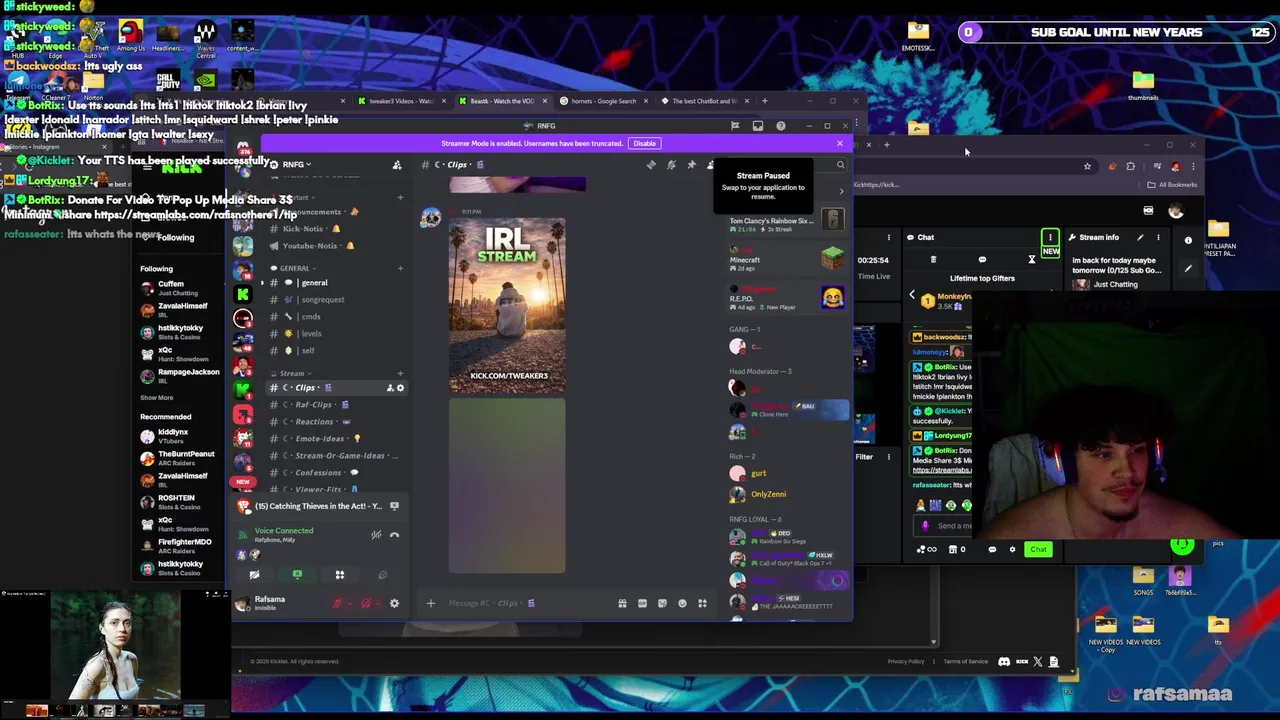Open Discord user settings gear

(394, 603)
